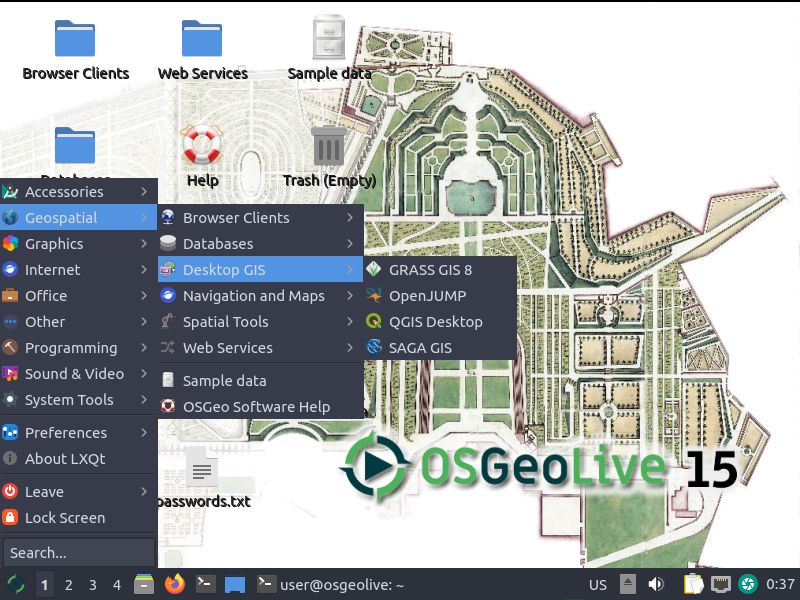
Task: Open Firefox from the taskbar
Action: click(x=176, y=584)
